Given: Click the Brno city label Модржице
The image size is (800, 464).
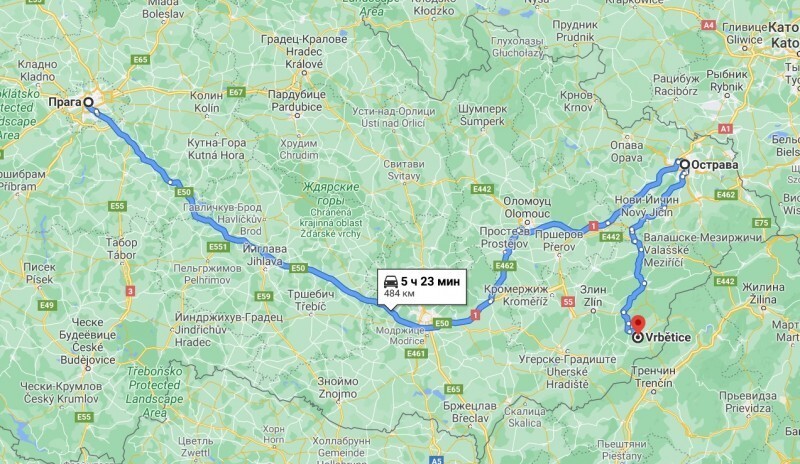Looking at the screenshot, I should coord(401,330).
